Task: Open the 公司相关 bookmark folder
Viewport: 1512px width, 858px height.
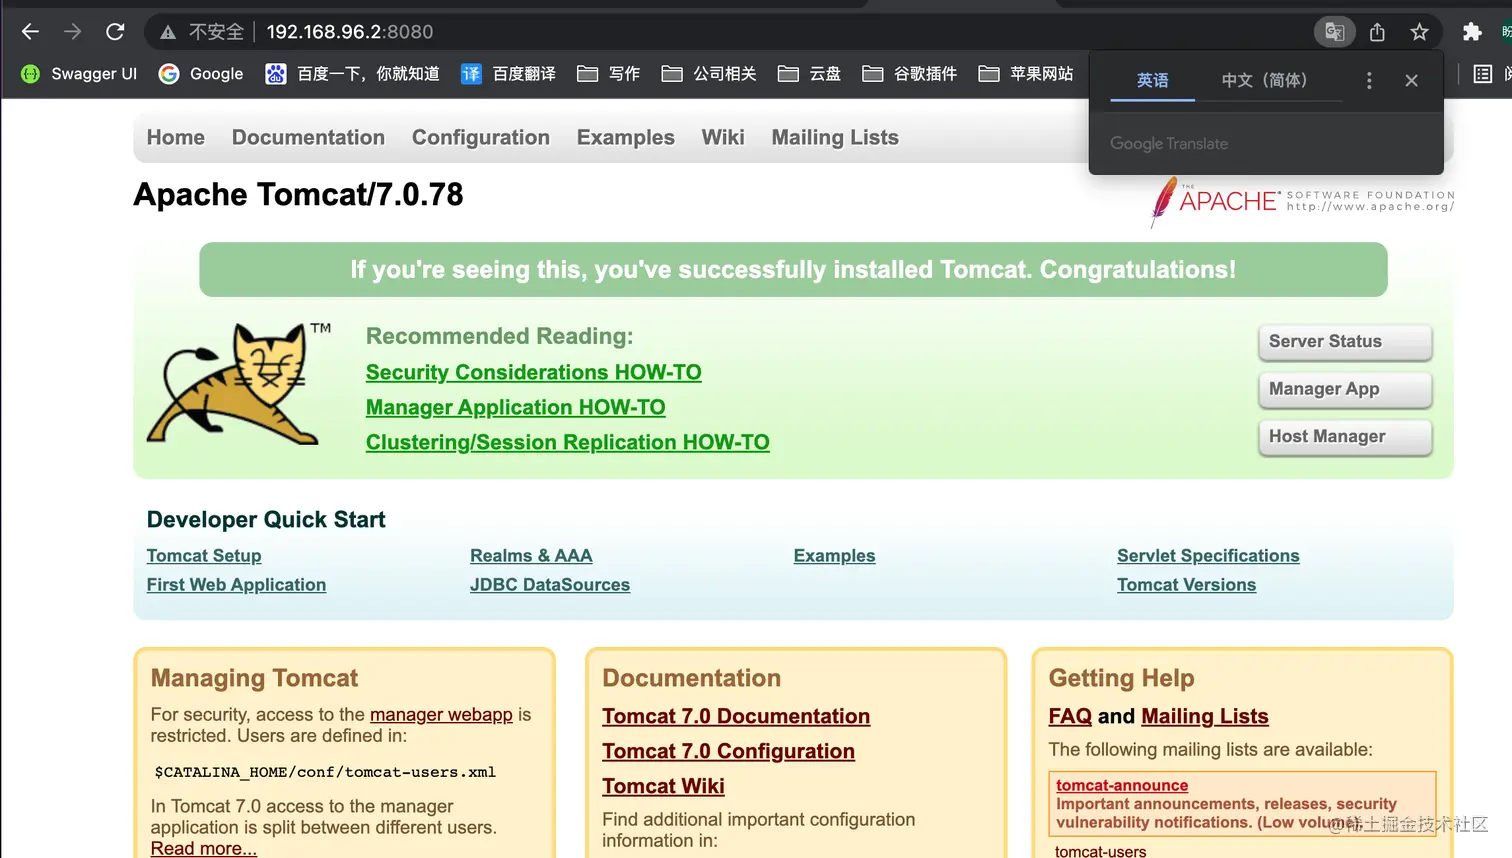Action: (709, 74)
